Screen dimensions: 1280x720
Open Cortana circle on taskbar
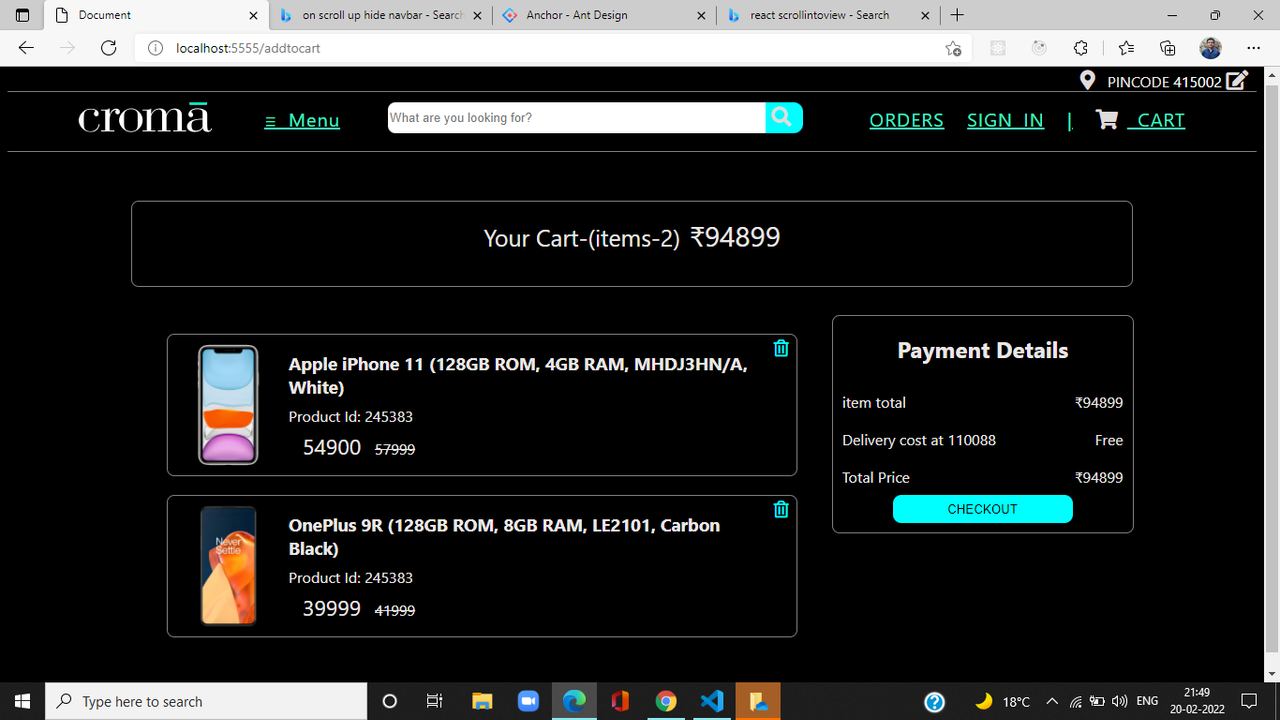390,701
